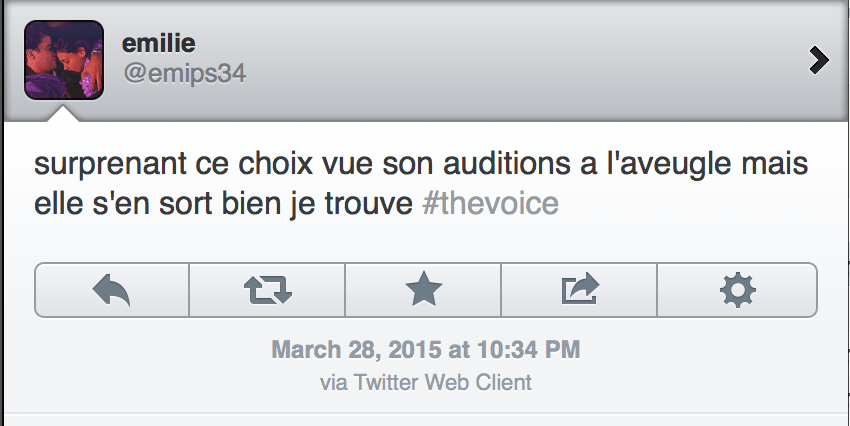Screen dimensions: 850x426
Task: Open the #thevoice hashtag
Action: (491, 202)
